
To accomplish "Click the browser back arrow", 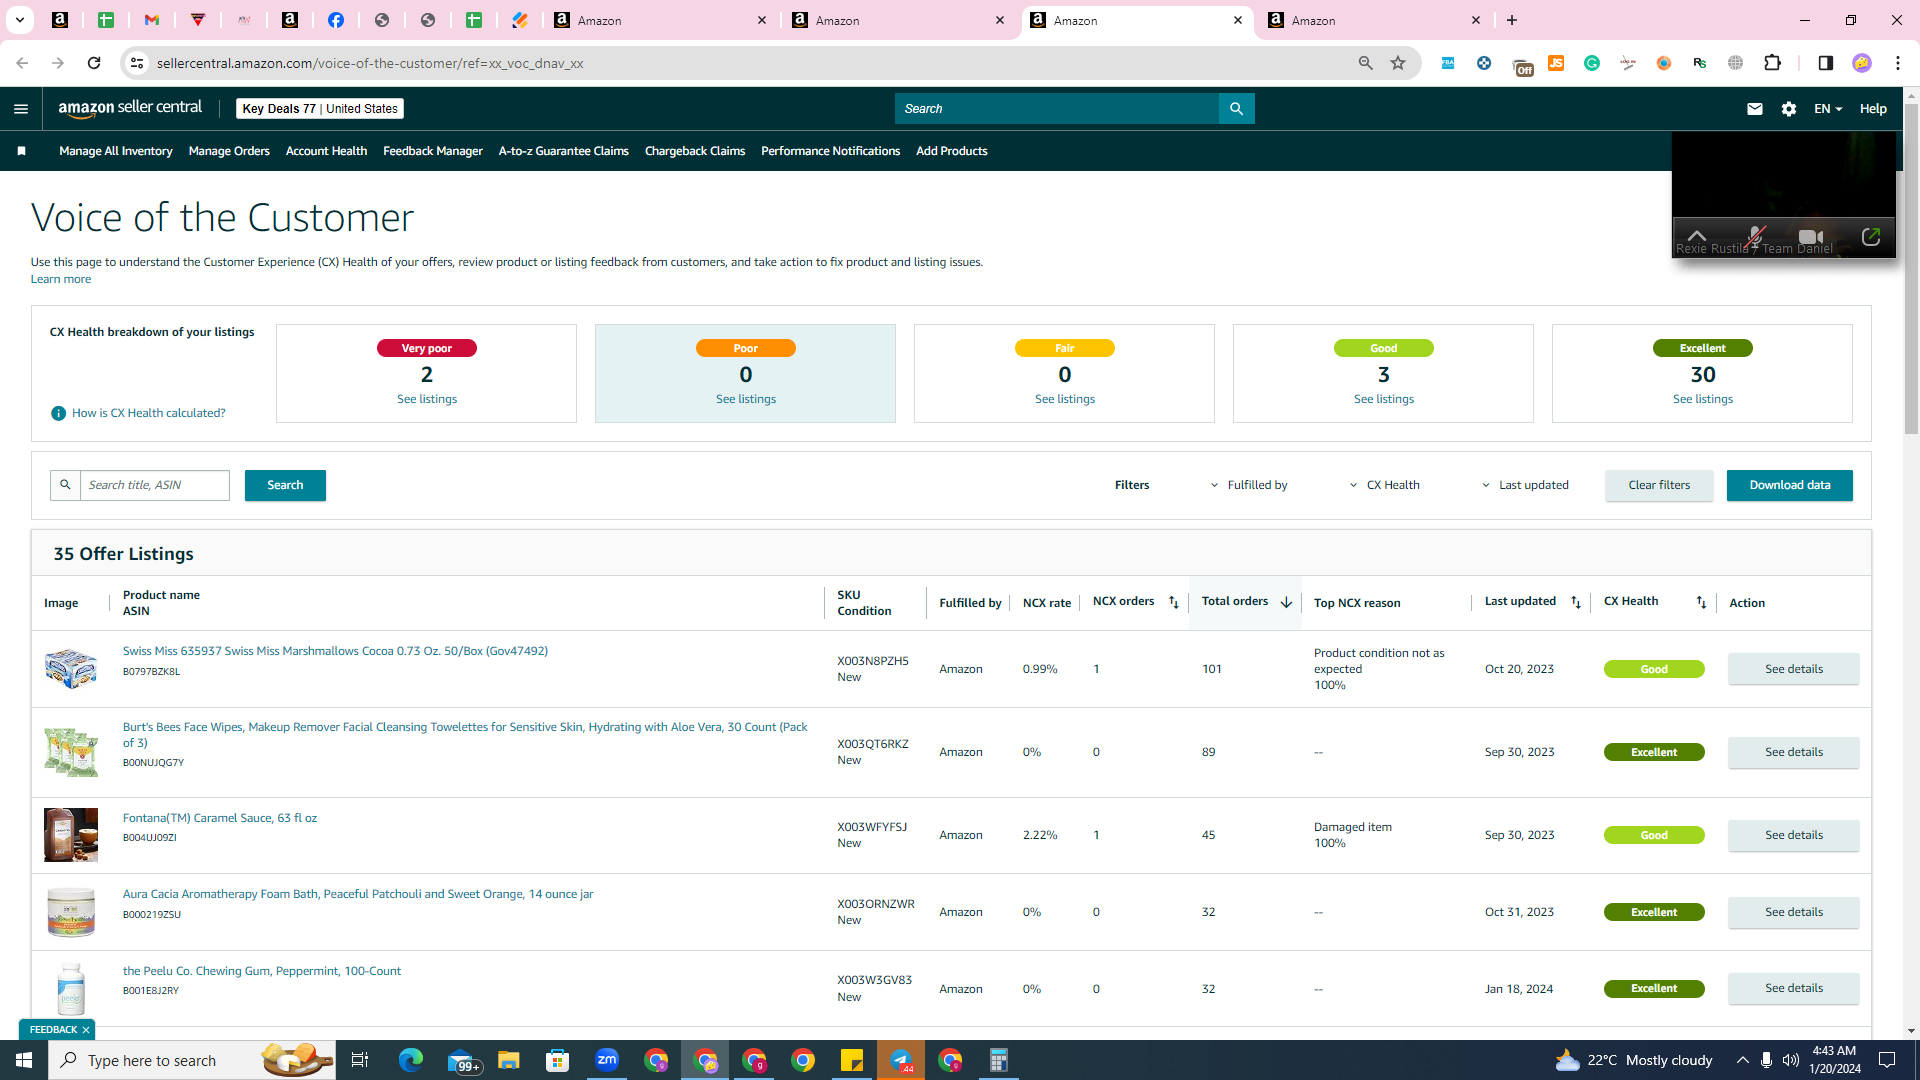I will click(x=22, y=63).
